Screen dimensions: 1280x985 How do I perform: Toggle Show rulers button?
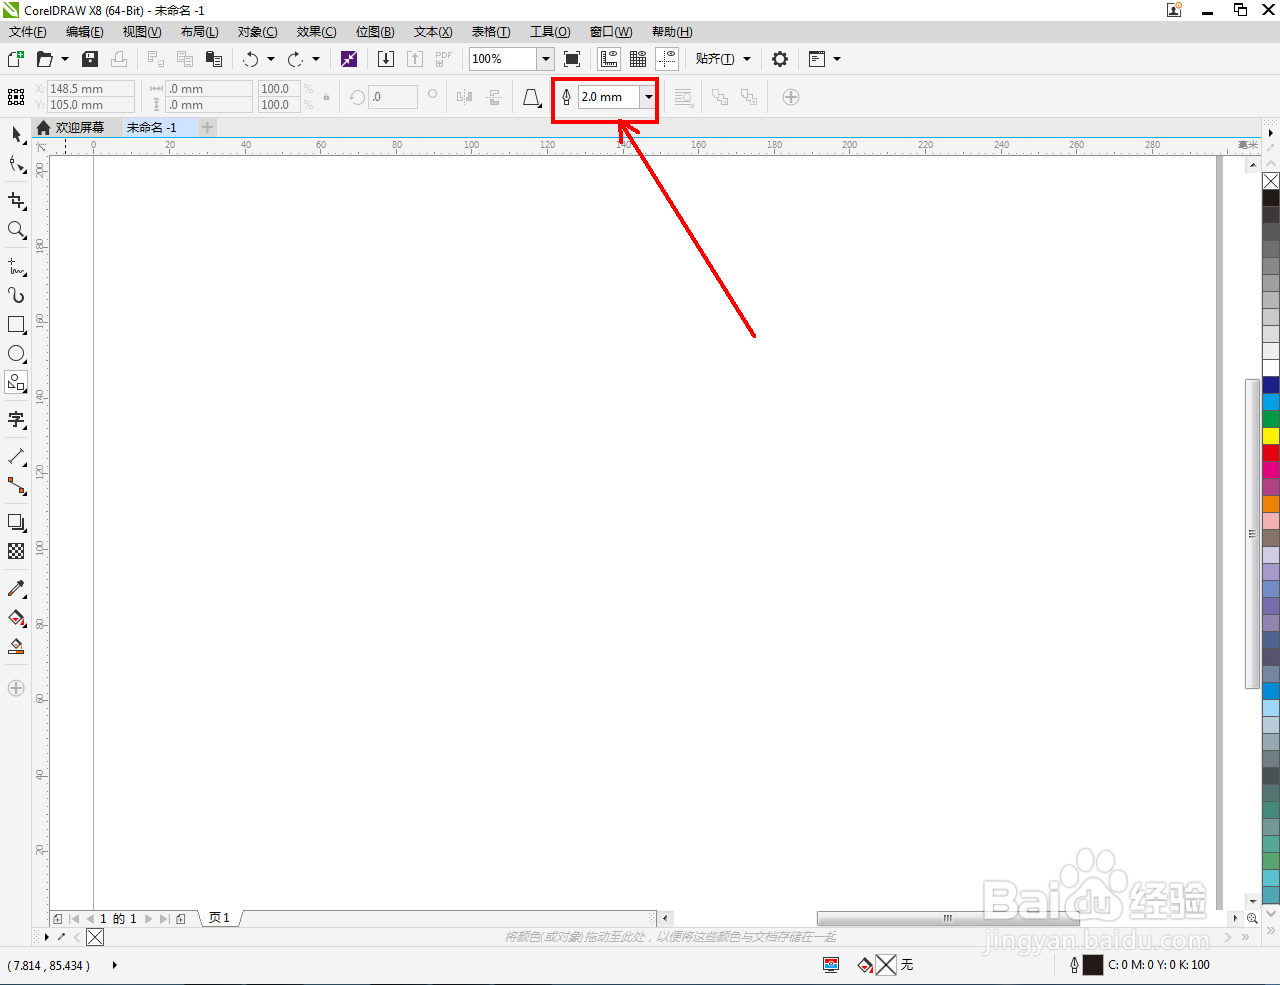click(609, 59)
